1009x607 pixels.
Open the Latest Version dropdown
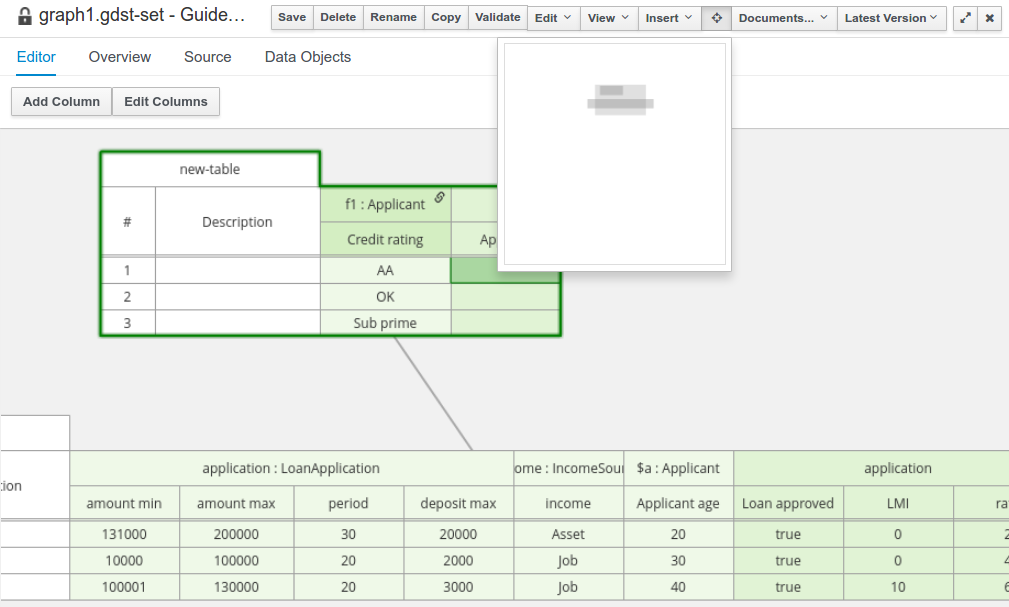click(891, 18)
